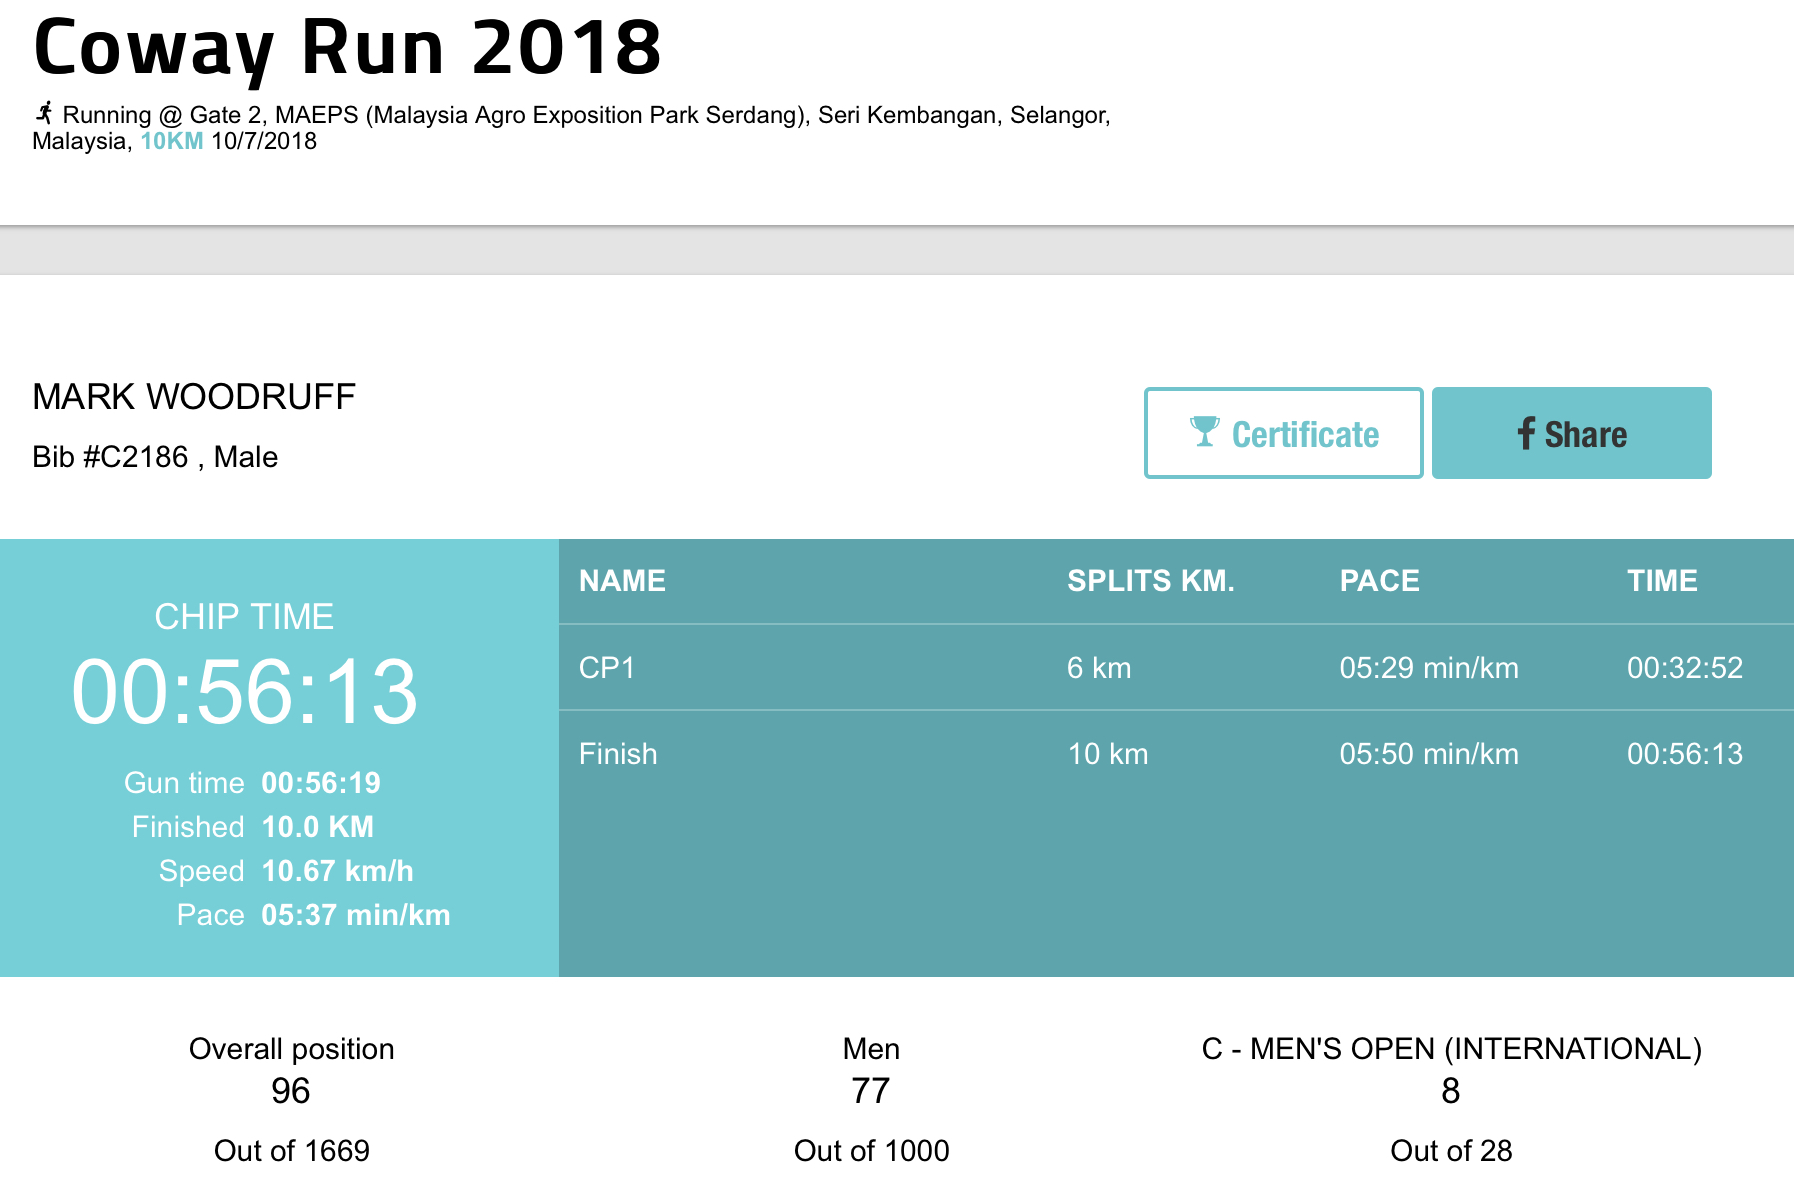Click the 6 km split cell
Screen dimensions: 1794x1184
tap(1099, 668)
